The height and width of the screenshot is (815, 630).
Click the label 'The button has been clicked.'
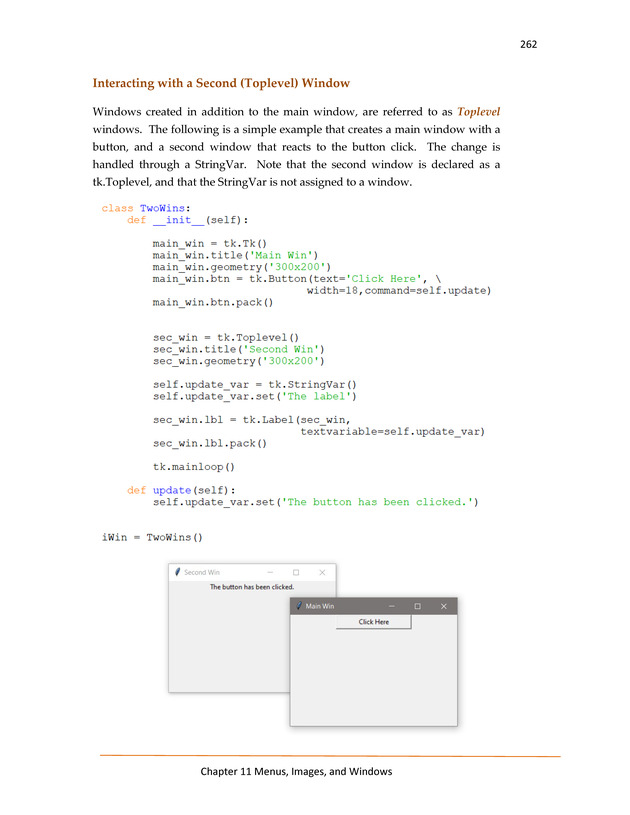coord(252,587)
